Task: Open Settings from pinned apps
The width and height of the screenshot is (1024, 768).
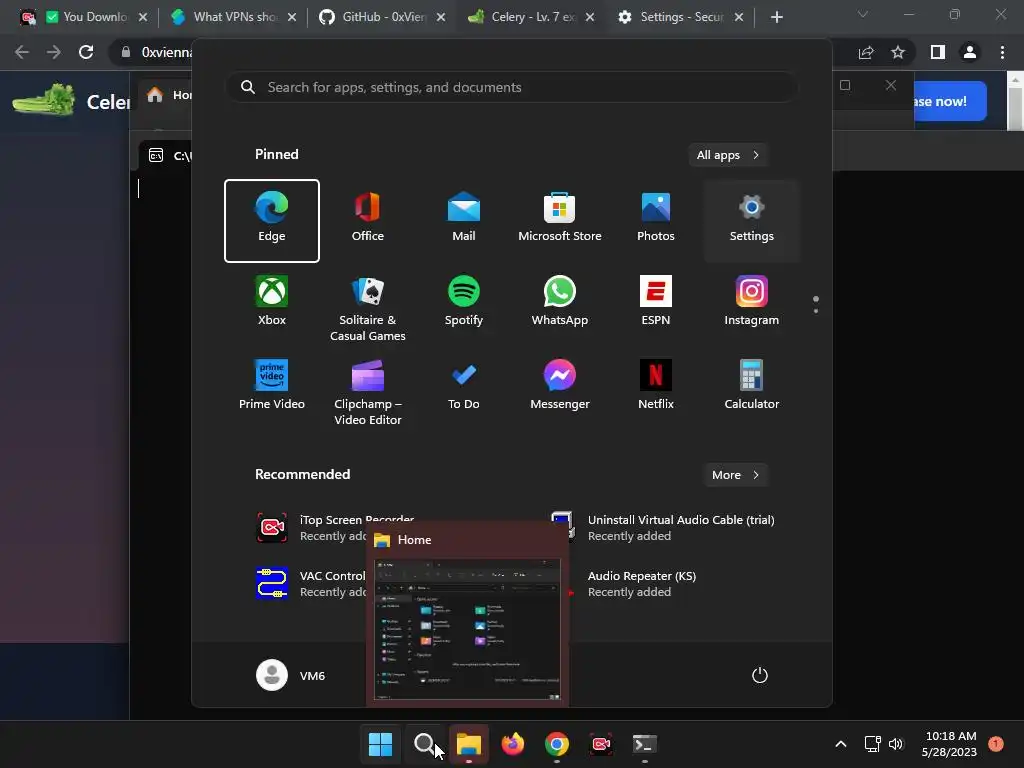Action: pyautogui.click(x=752, y=221)
